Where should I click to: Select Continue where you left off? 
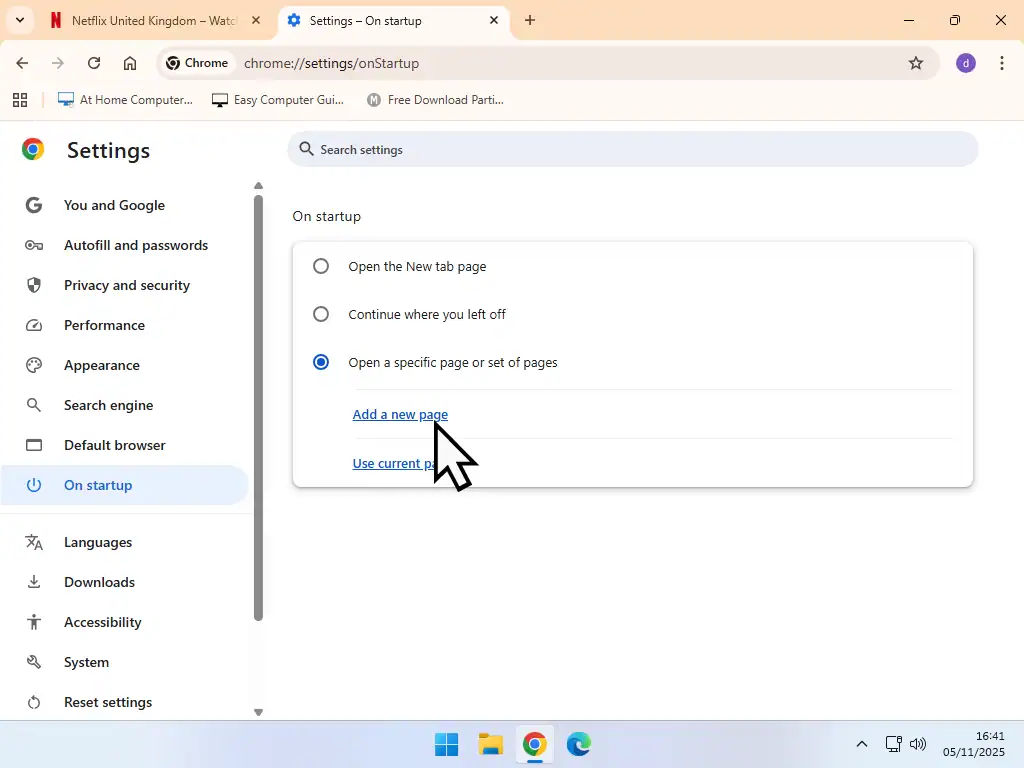coord(320,314)
